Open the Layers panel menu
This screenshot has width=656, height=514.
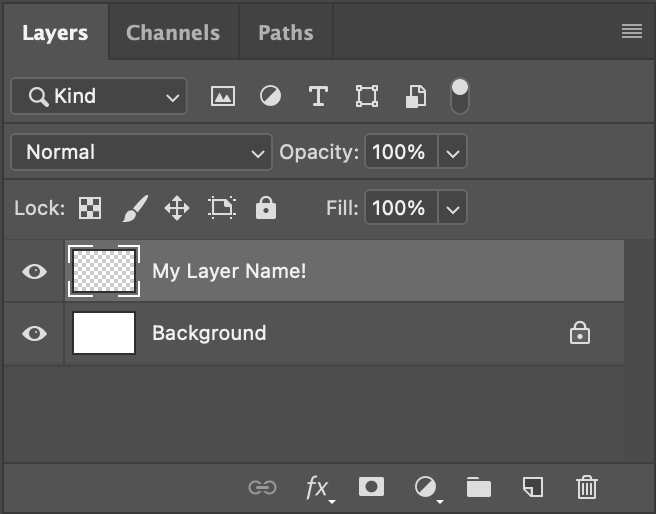pos(632,32)
